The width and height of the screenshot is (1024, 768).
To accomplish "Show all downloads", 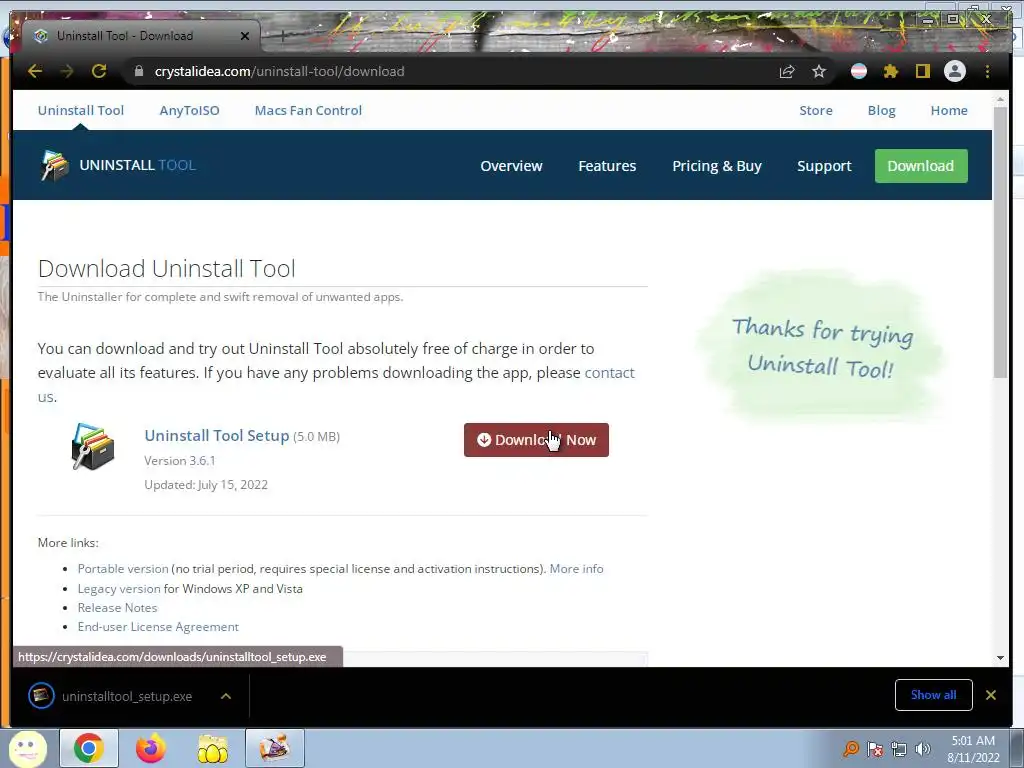I will tap(933, 695).
